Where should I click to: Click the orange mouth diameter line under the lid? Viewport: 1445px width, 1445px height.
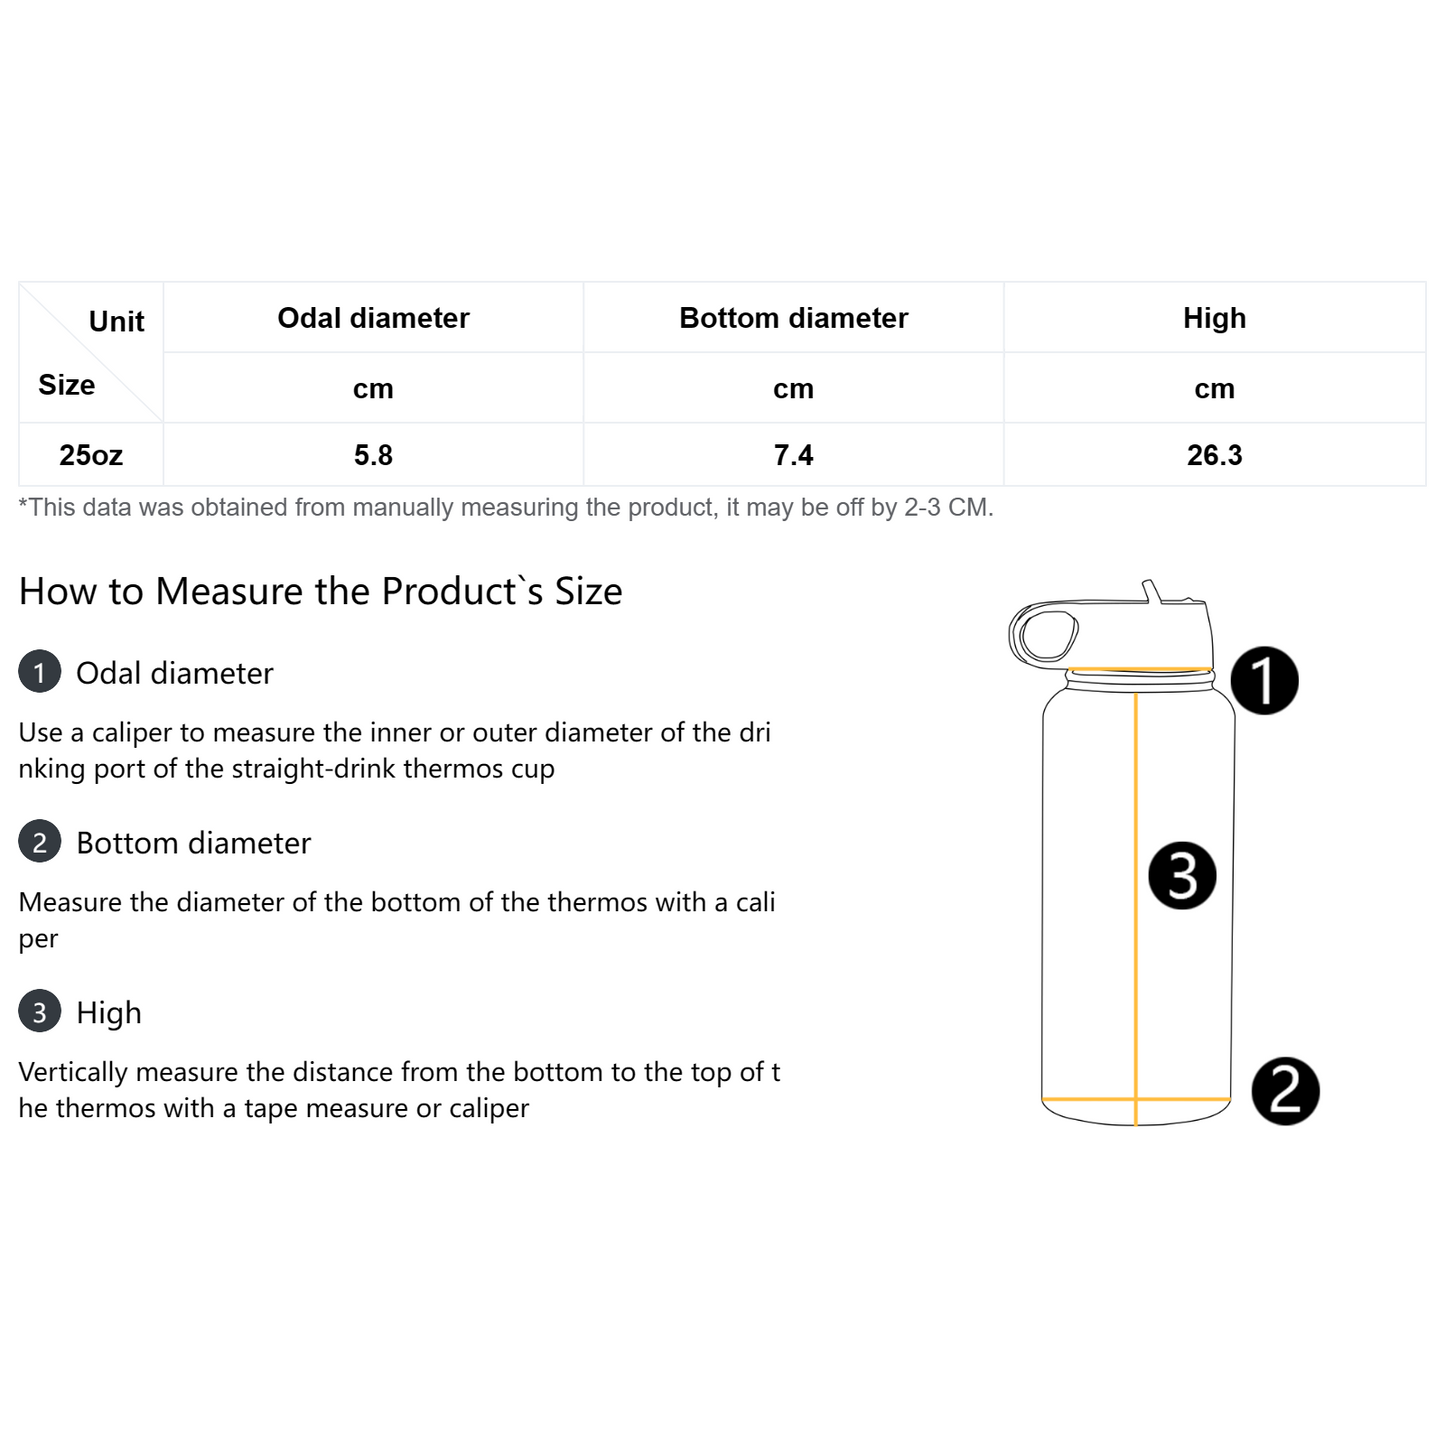point(1140,669)
